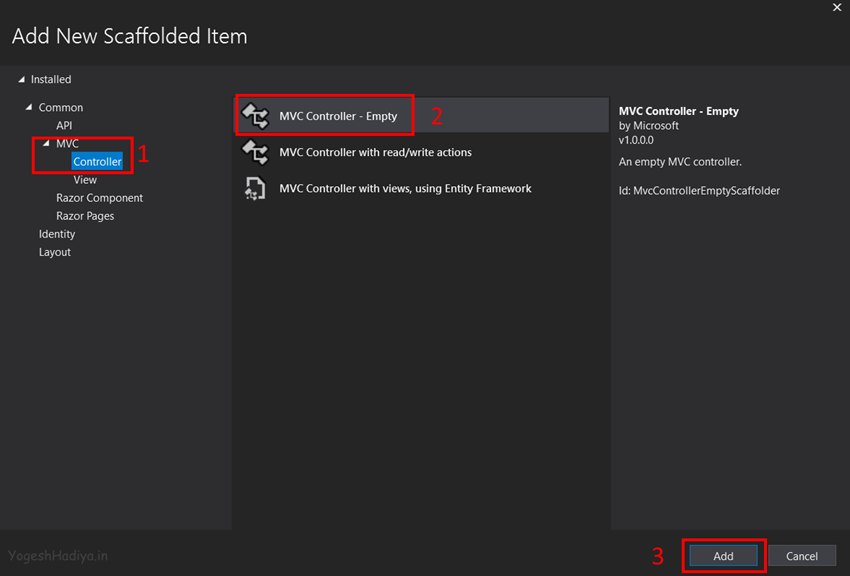The image size is (850, 576).
Task: Select MVC Controller with read/write actions
Action: [422, 152]
